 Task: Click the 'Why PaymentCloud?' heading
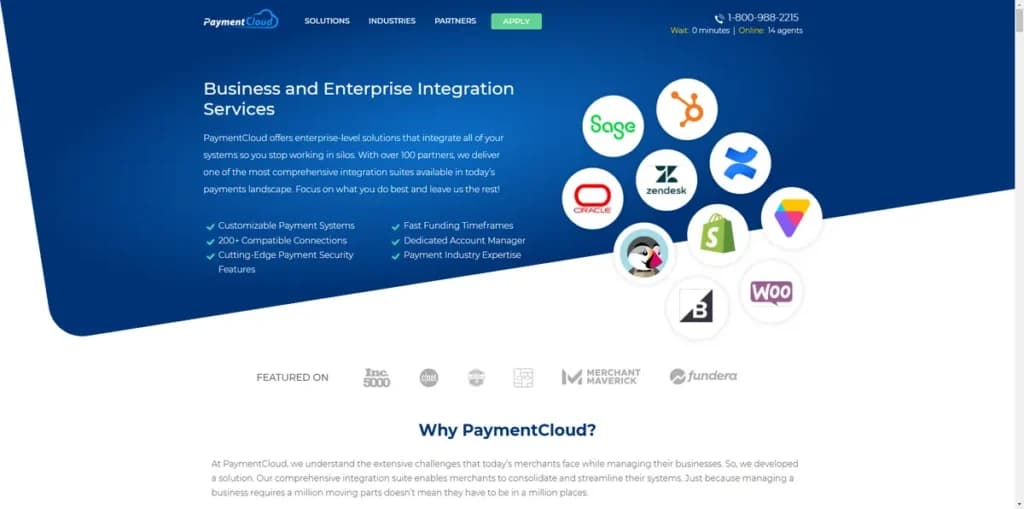pyautogui.click(x=507, y=430)
